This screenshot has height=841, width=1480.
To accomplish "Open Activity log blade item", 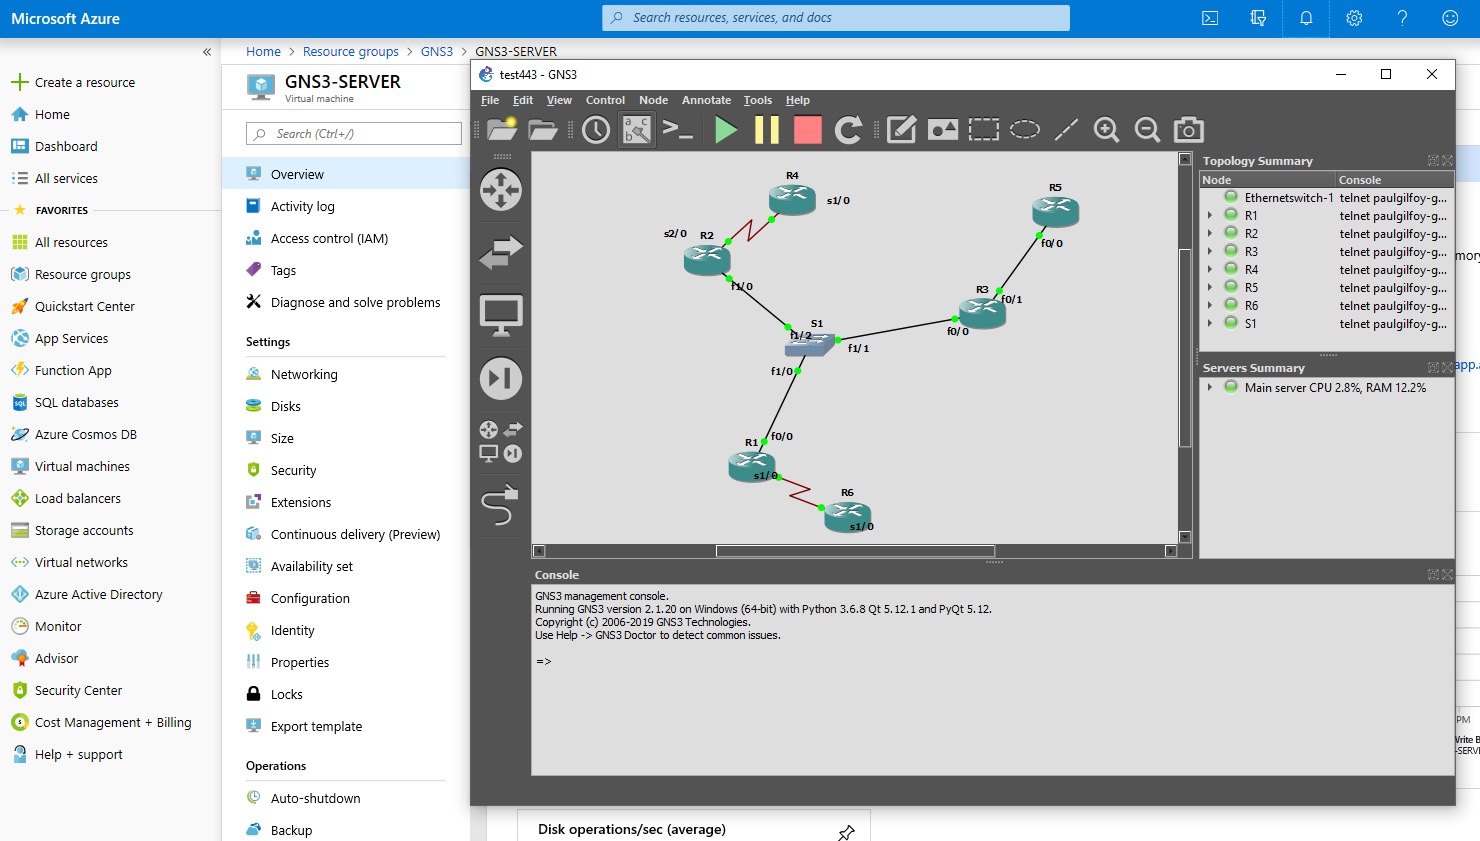I will (x=303, y=206).
